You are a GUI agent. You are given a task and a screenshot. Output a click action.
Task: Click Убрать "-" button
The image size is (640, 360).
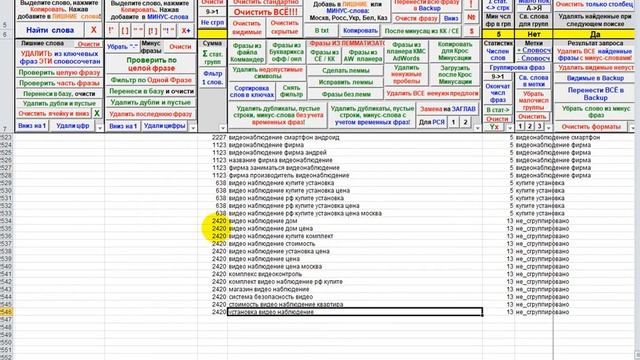coord(122,47)
